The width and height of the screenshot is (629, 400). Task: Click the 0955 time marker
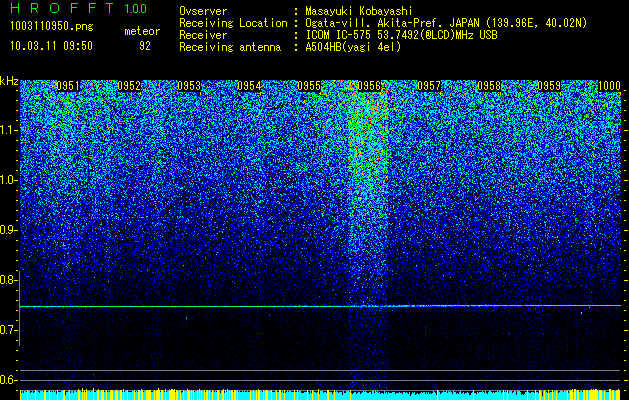[x=309, y=86]
